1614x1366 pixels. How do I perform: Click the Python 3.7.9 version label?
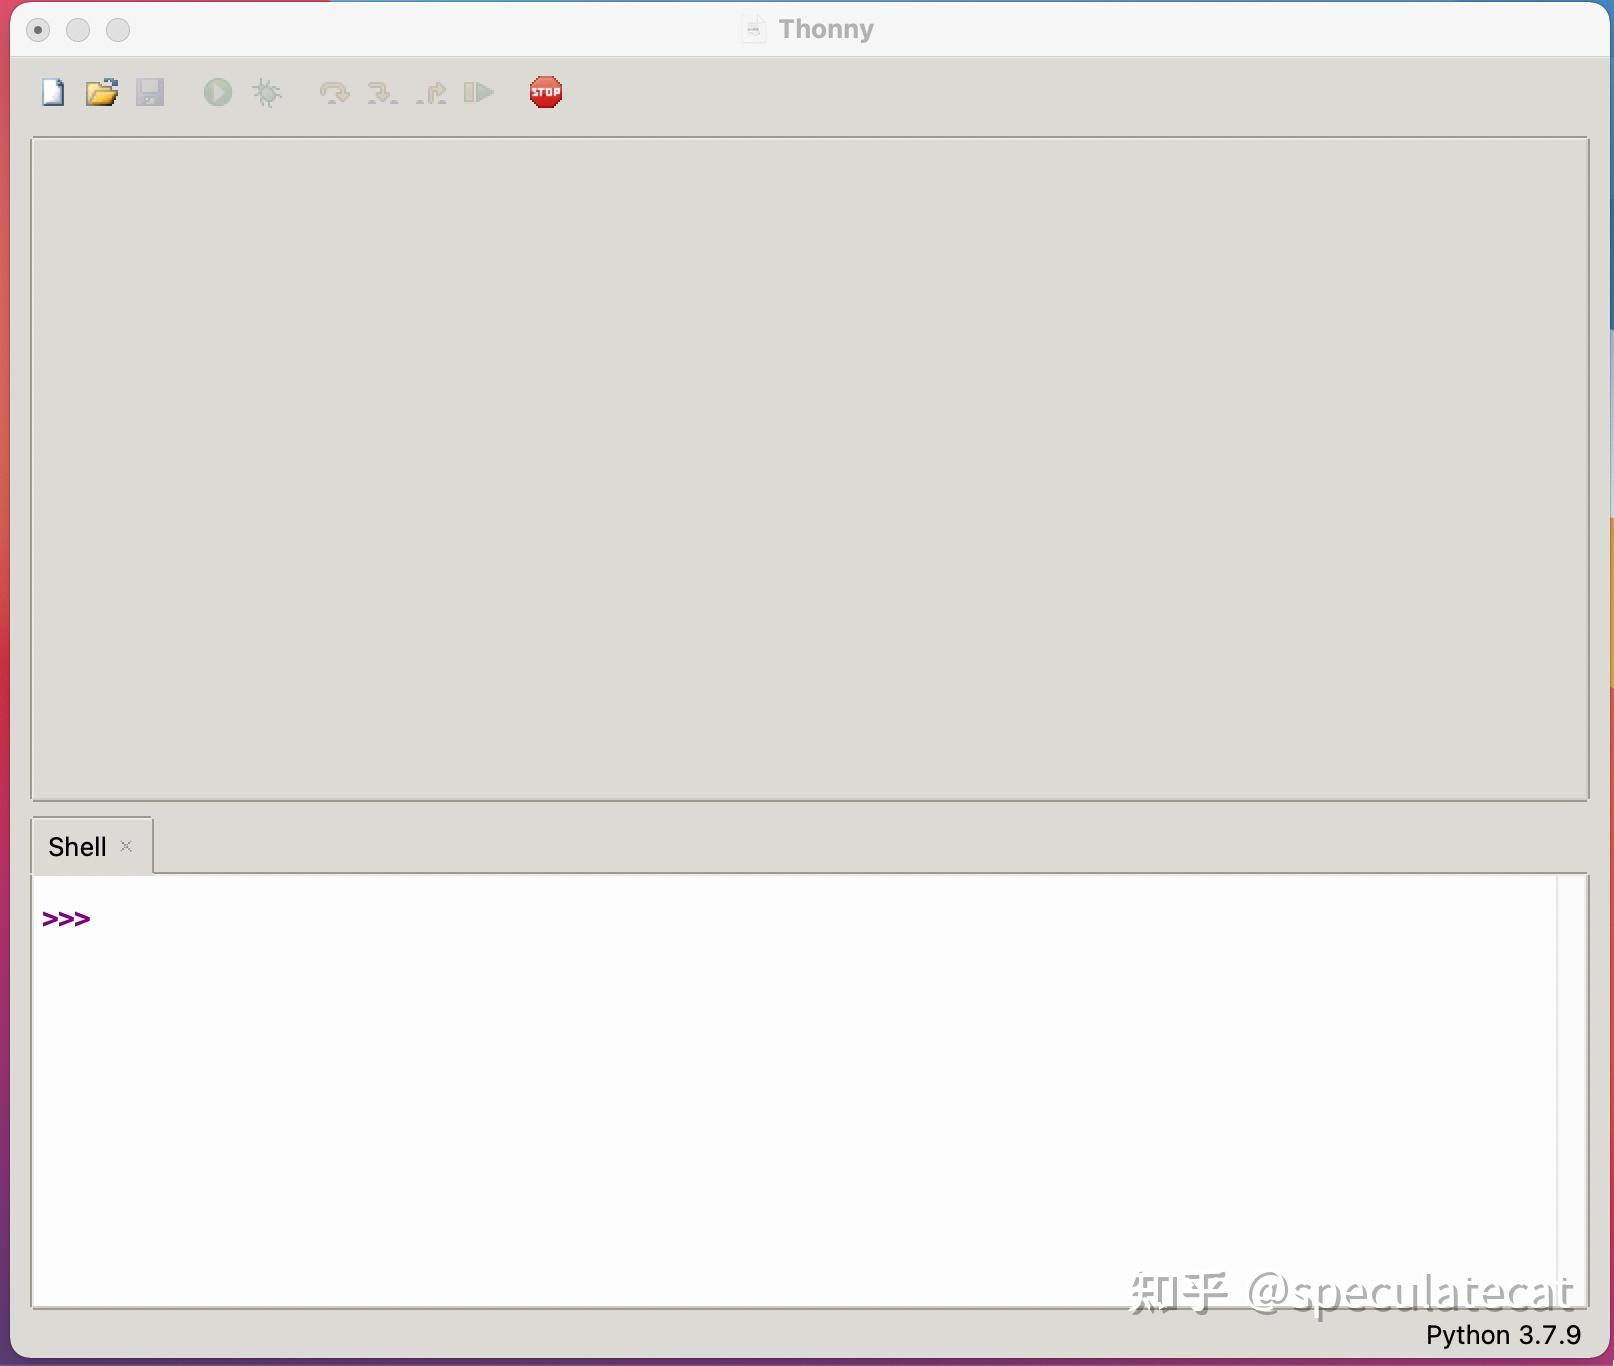coord(1504,1334)
